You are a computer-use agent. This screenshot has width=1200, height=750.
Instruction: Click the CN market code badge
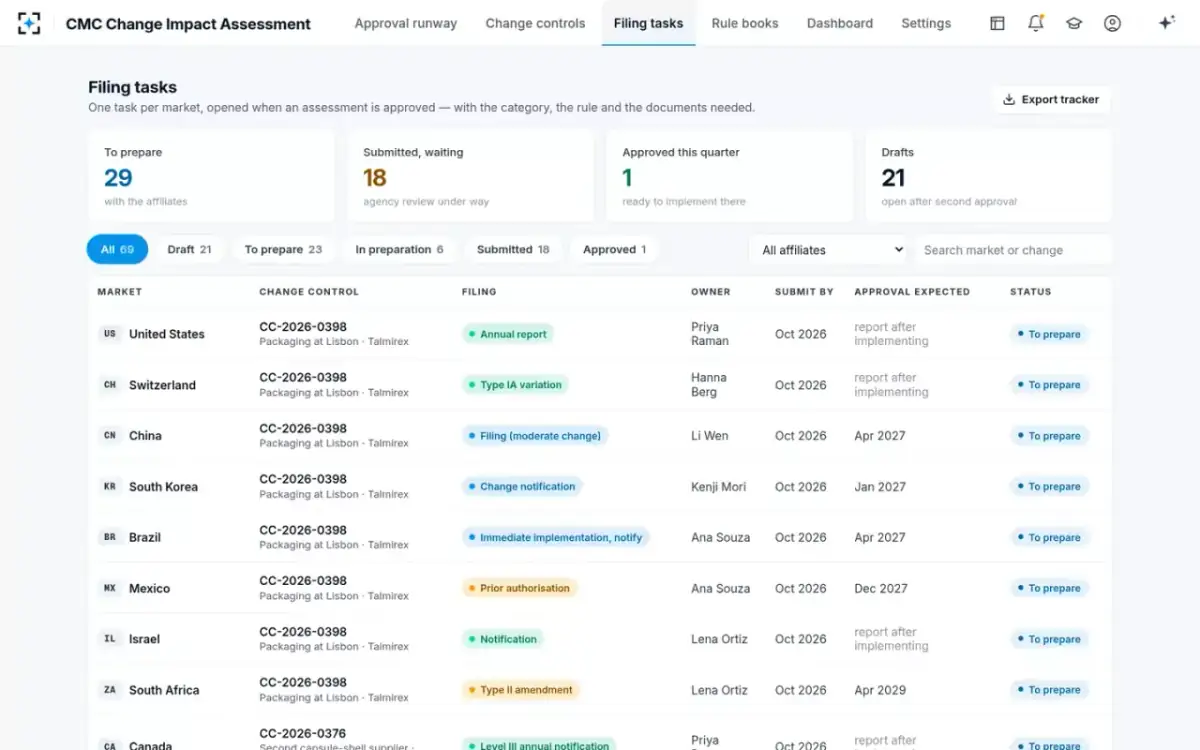click(110, 436)
